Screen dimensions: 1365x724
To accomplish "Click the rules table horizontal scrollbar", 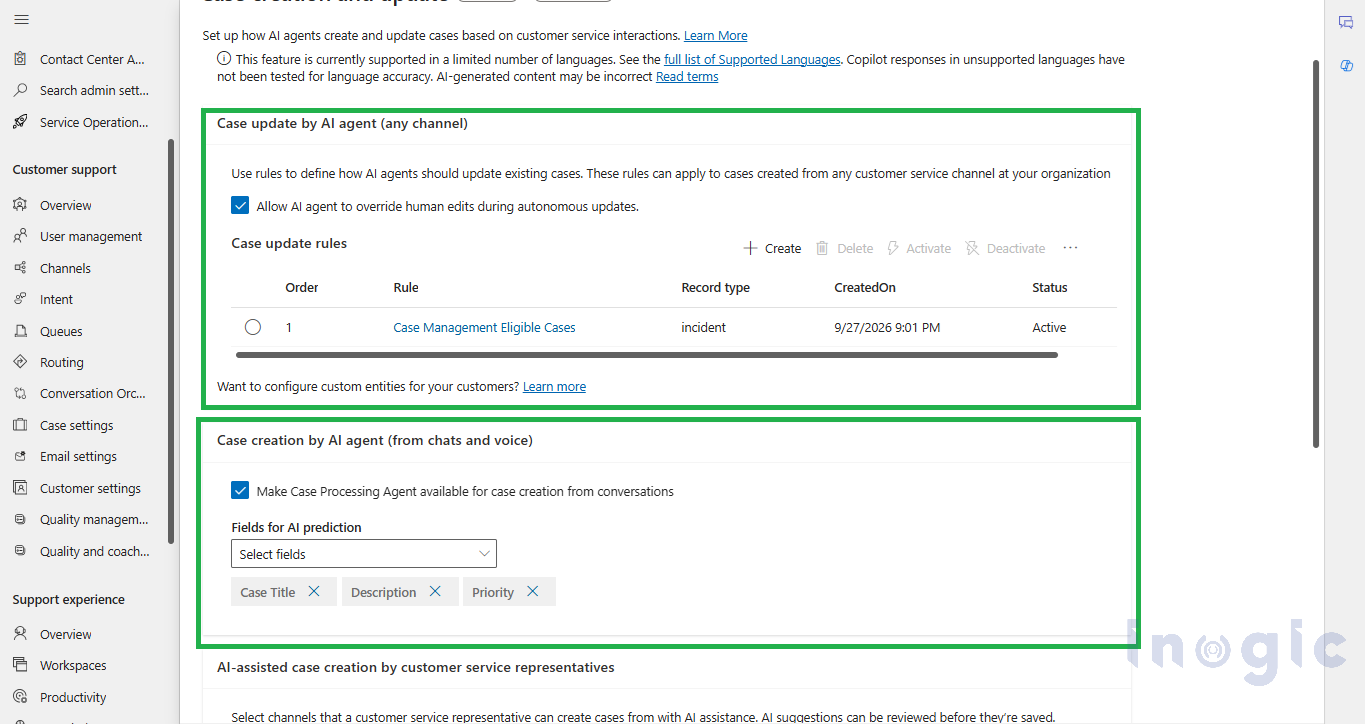I will click(646, 354).
